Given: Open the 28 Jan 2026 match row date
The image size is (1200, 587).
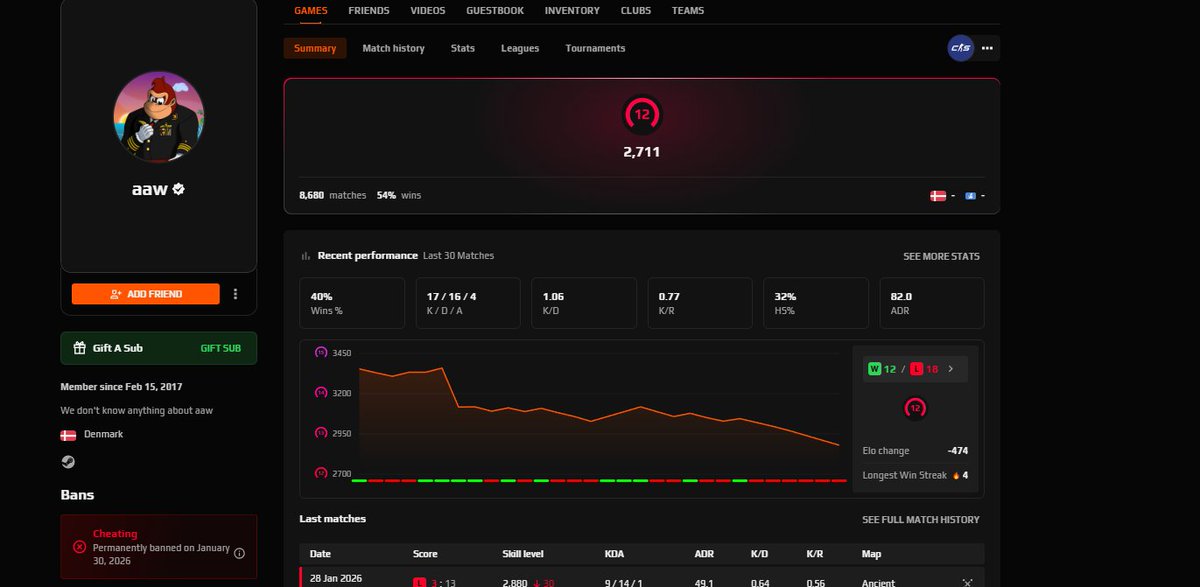Looking at the screenshot, I should tap(335, 579).
